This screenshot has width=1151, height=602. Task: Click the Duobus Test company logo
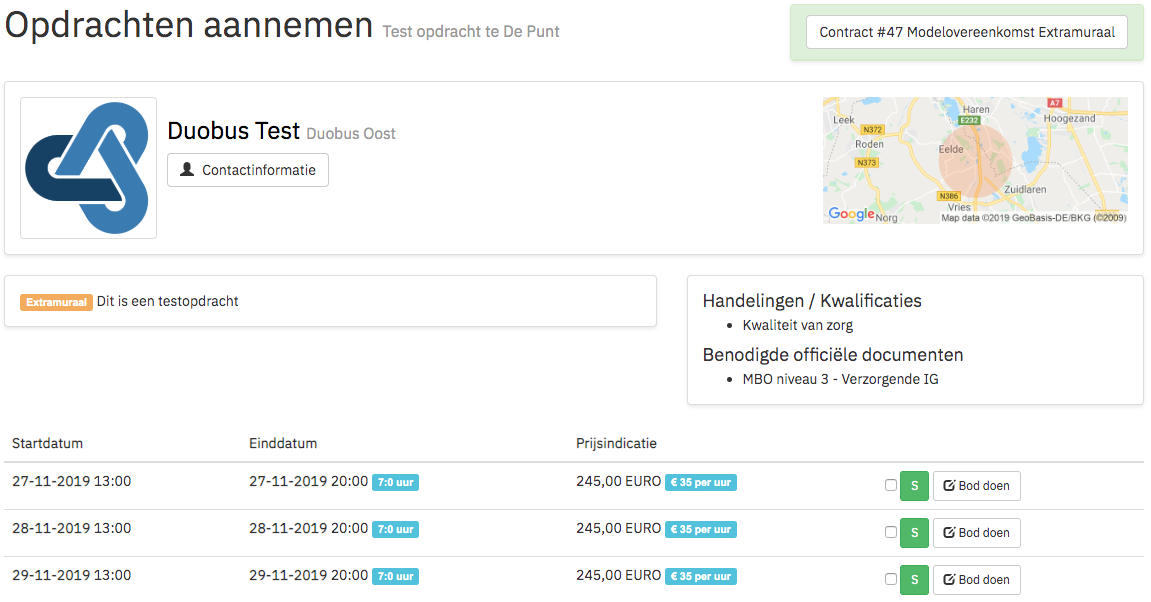coord(88,168)
